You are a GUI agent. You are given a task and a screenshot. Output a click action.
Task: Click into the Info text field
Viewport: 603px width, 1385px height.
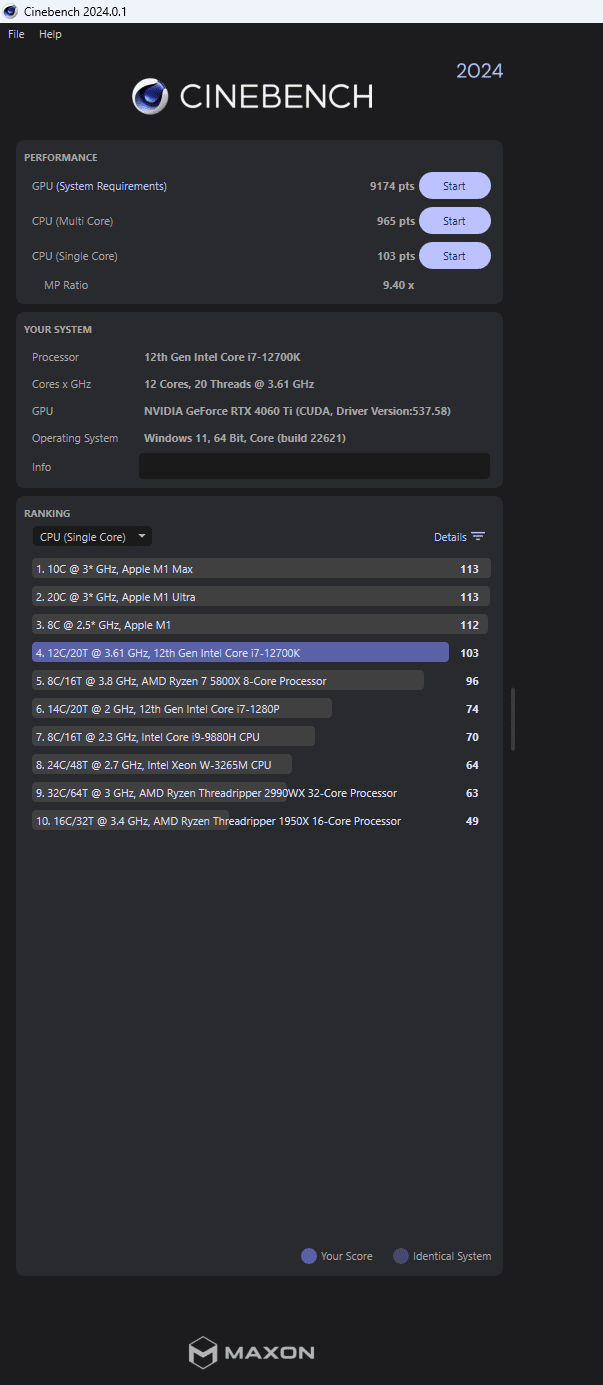click(x=314, y=466)
